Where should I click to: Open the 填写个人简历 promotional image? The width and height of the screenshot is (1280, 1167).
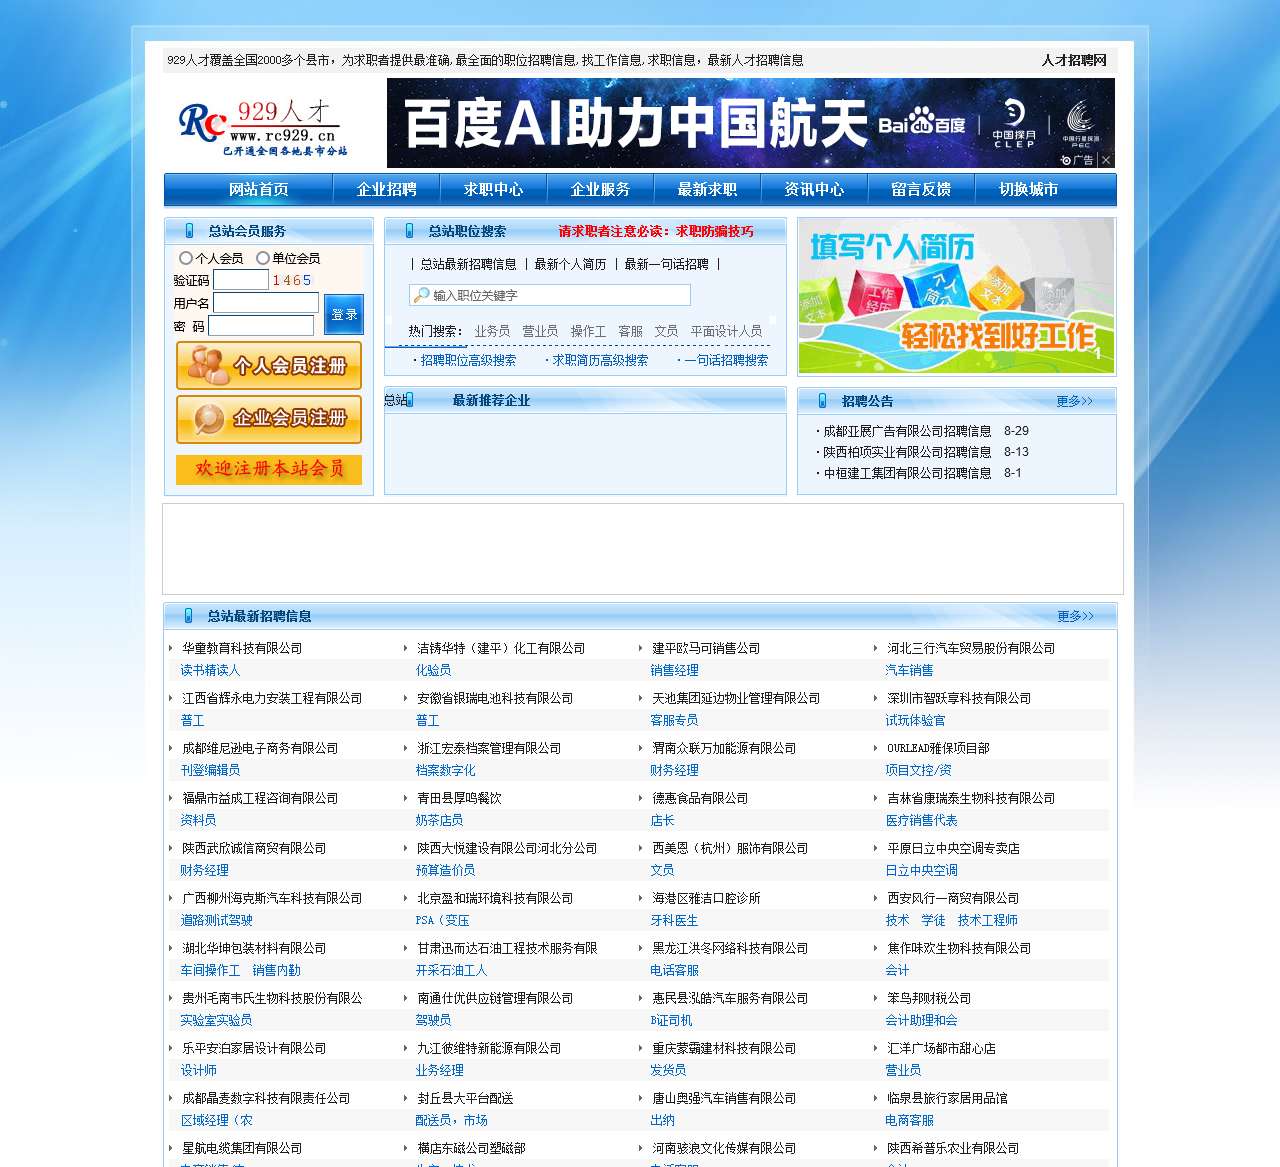pos(956,296)
